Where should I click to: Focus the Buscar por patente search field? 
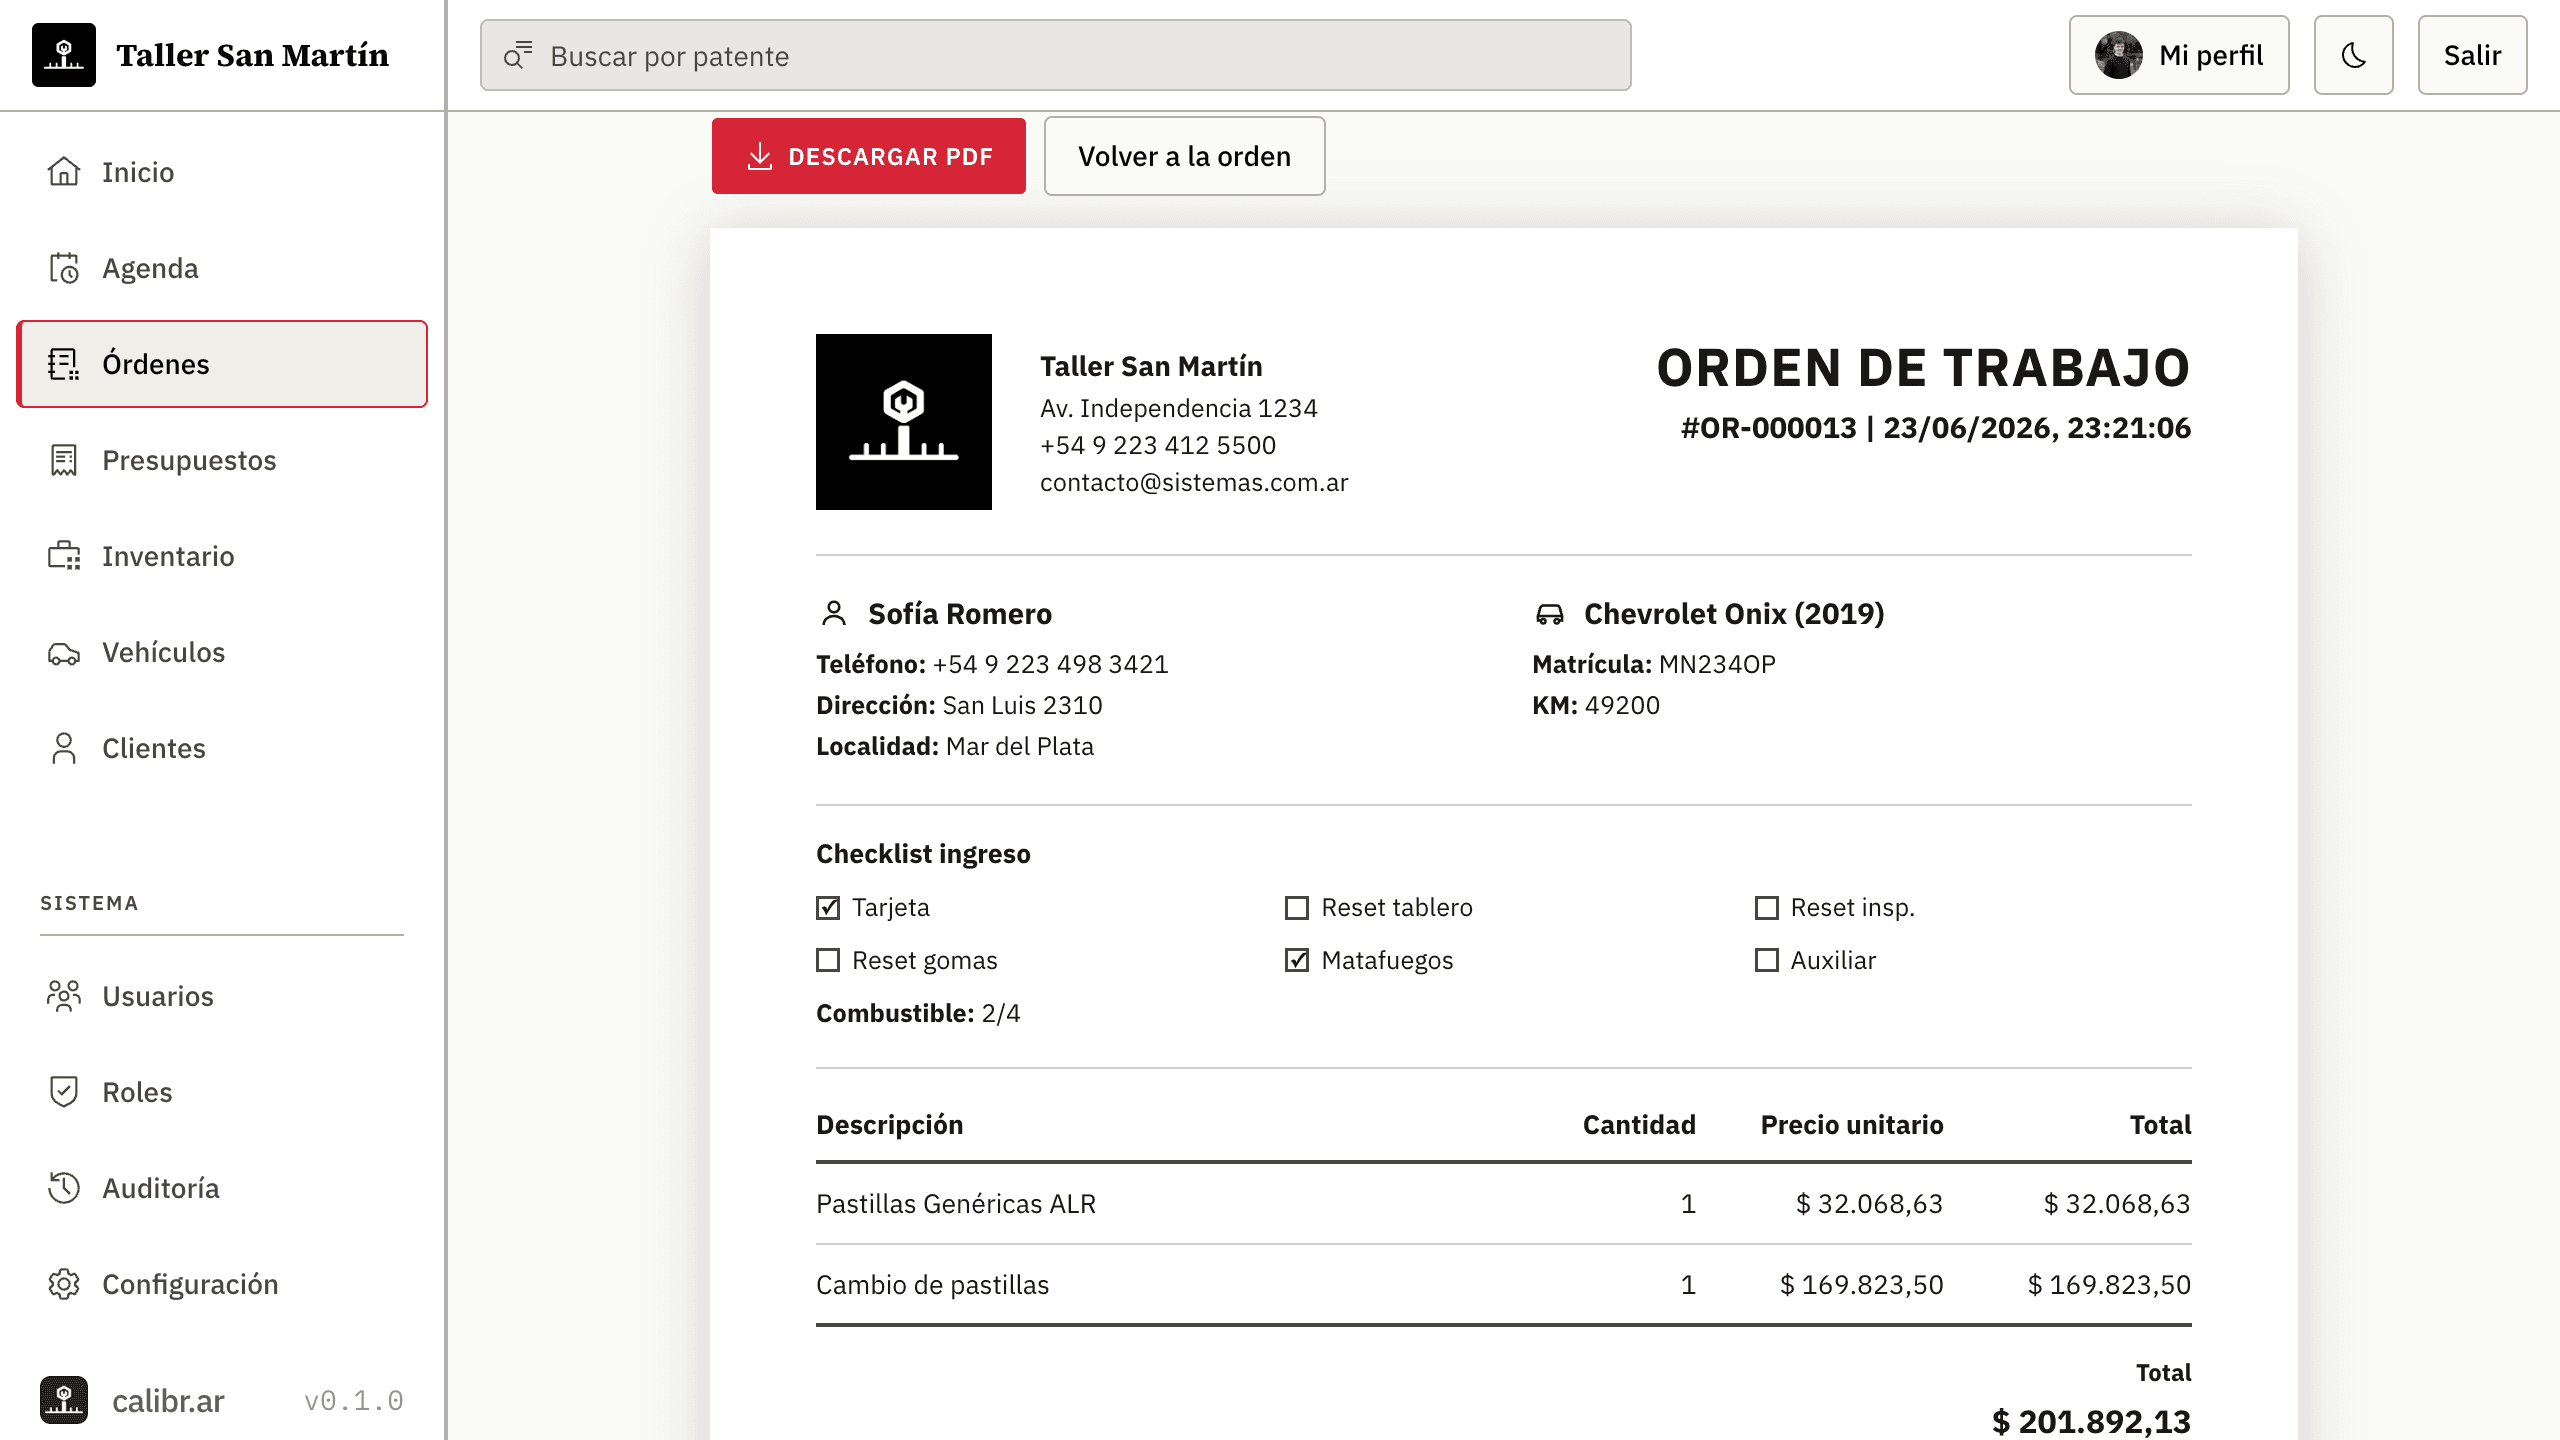(x=1056, y=55)
